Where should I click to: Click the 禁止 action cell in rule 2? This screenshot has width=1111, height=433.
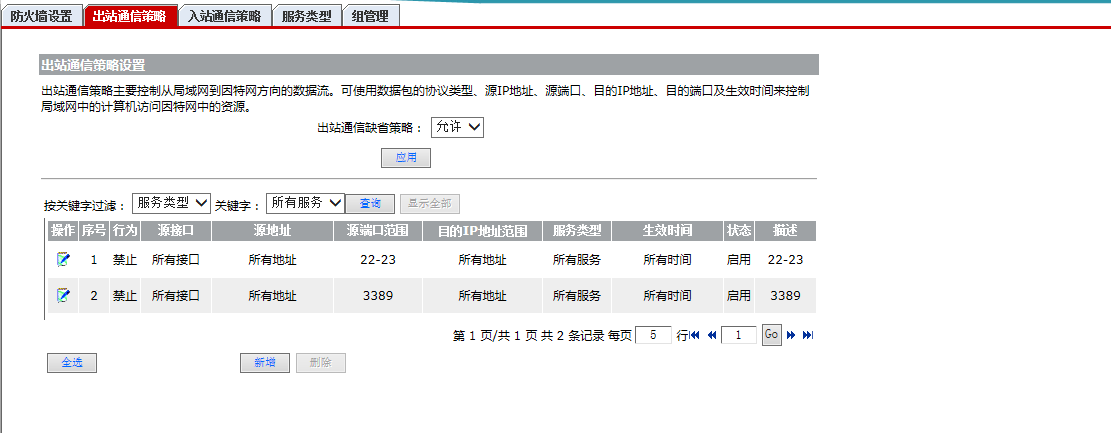click(125, 296)
